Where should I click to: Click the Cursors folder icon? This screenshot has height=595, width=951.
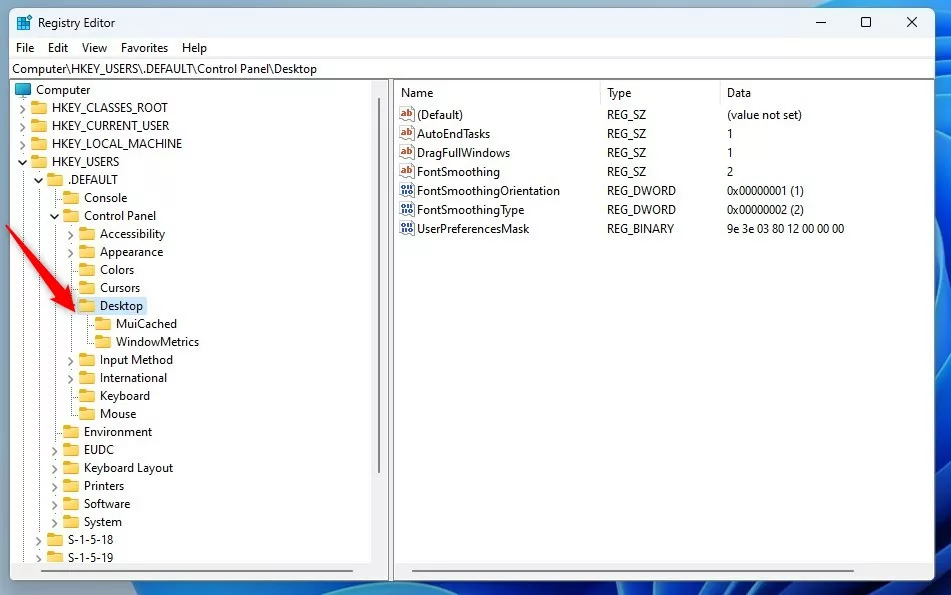tap(87, 288)
